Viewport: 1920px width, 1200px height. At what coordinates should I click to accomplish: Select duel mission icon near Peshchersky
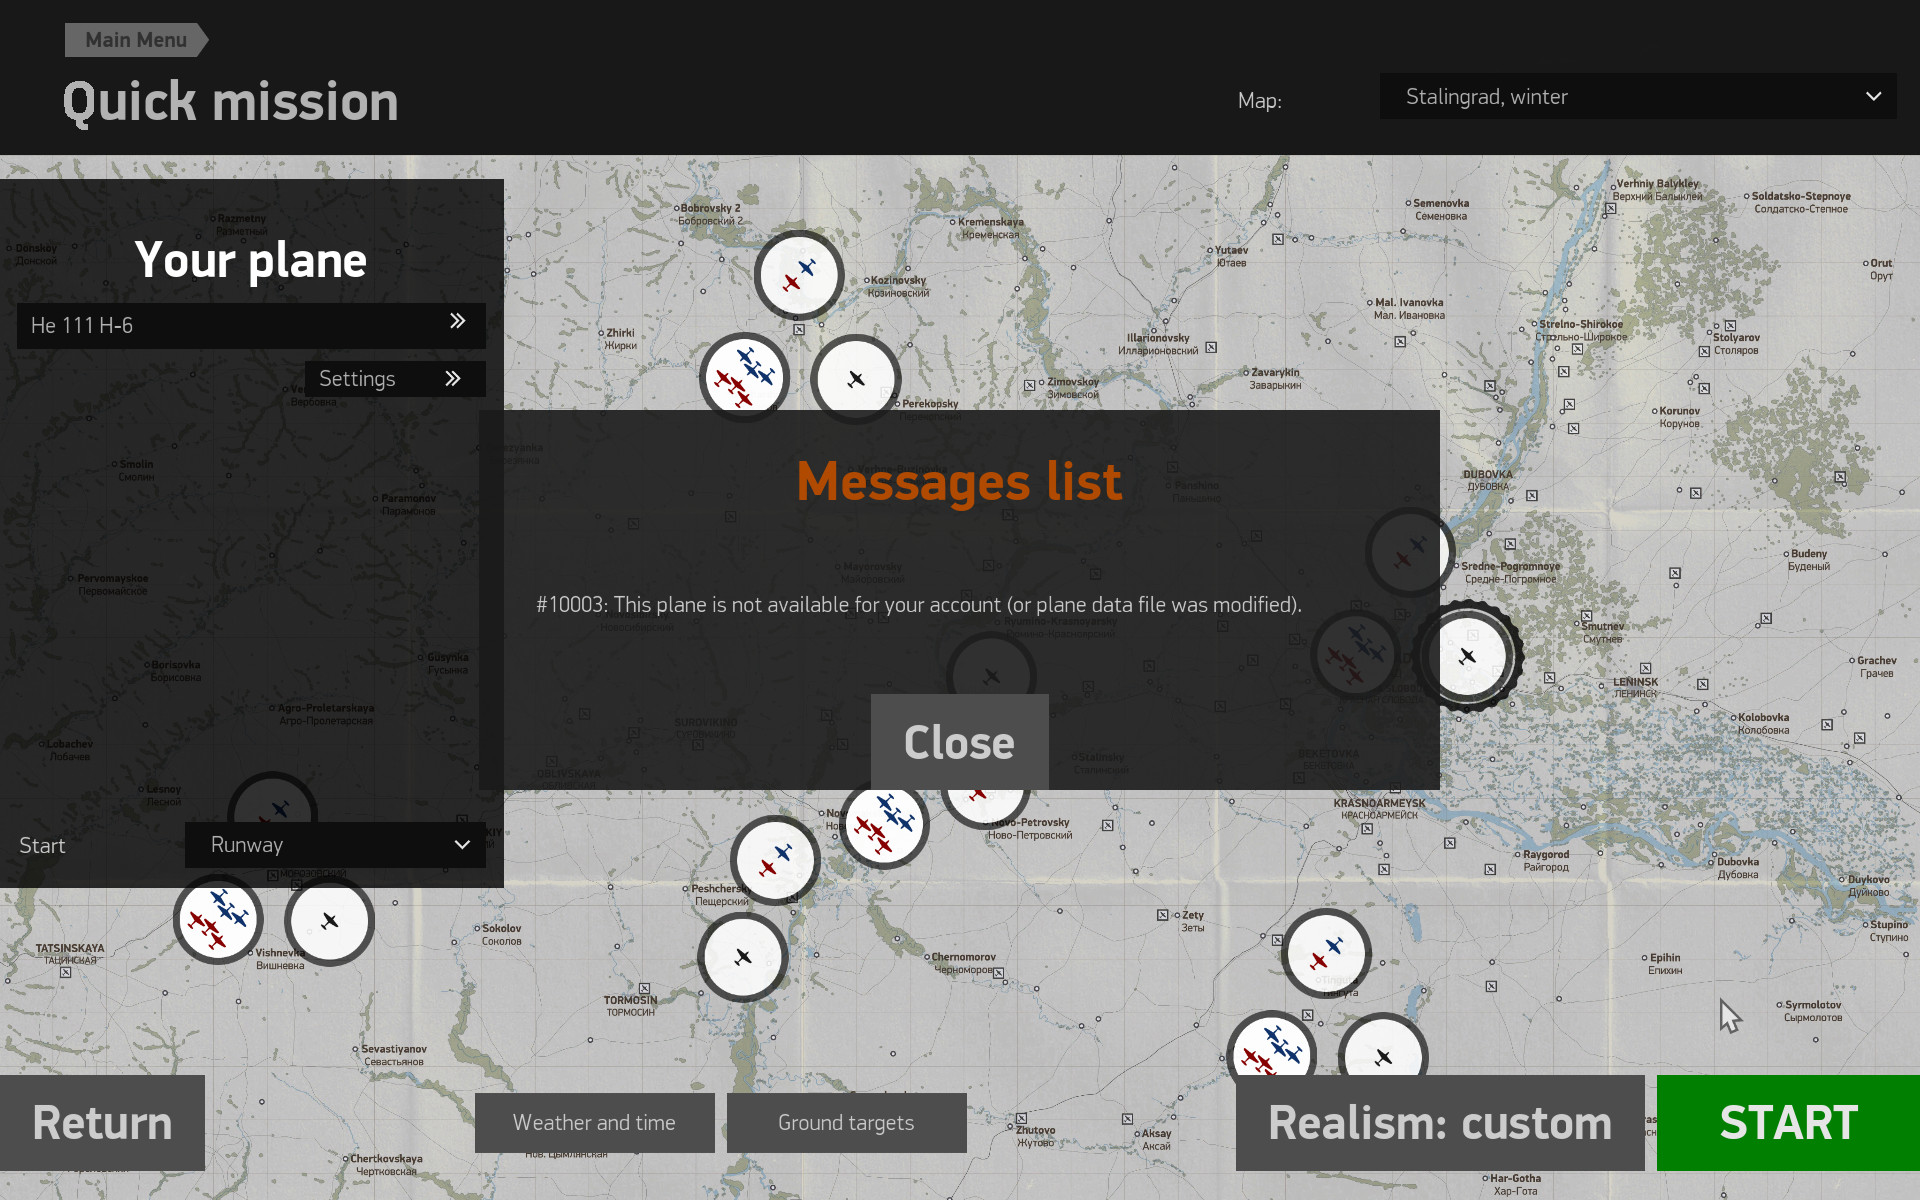pos(775,860)
